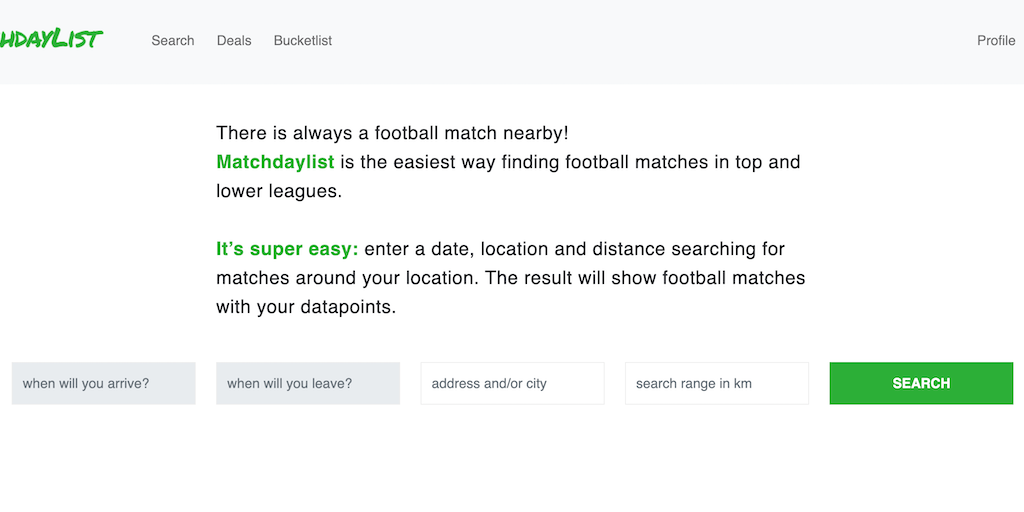This screenshot has width=1024, height=512.
Task: Click the Matchdaylist logo in the header
Action: coord(50,40)
